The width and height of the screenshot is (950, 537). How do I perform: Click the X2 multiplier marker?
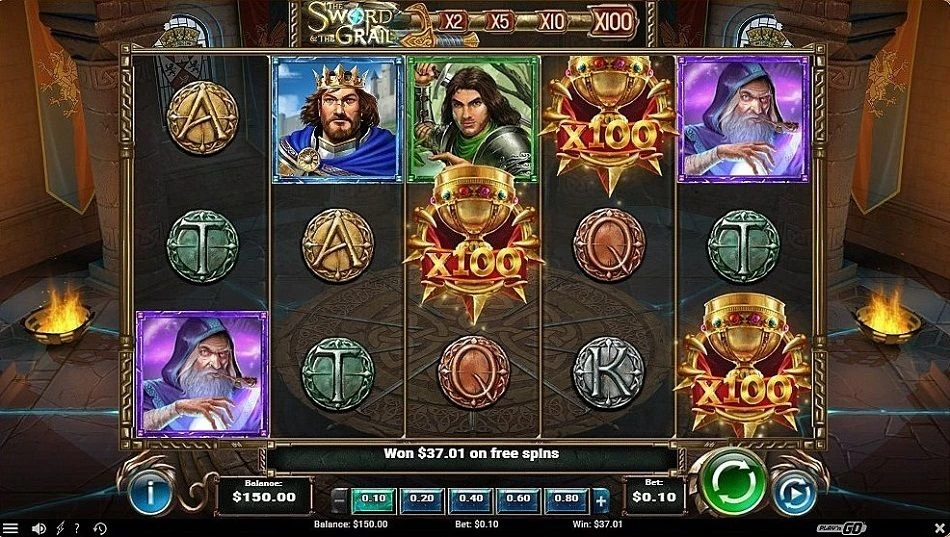(x=453, y=22)
